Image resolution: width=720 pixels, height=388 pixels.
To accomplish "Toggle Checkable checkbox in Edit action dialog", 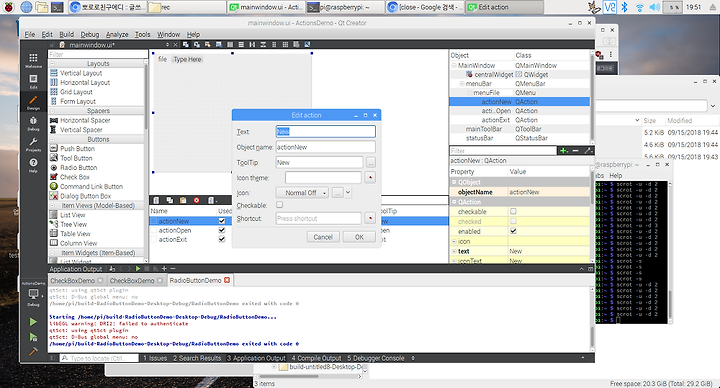I will (280, 205).
